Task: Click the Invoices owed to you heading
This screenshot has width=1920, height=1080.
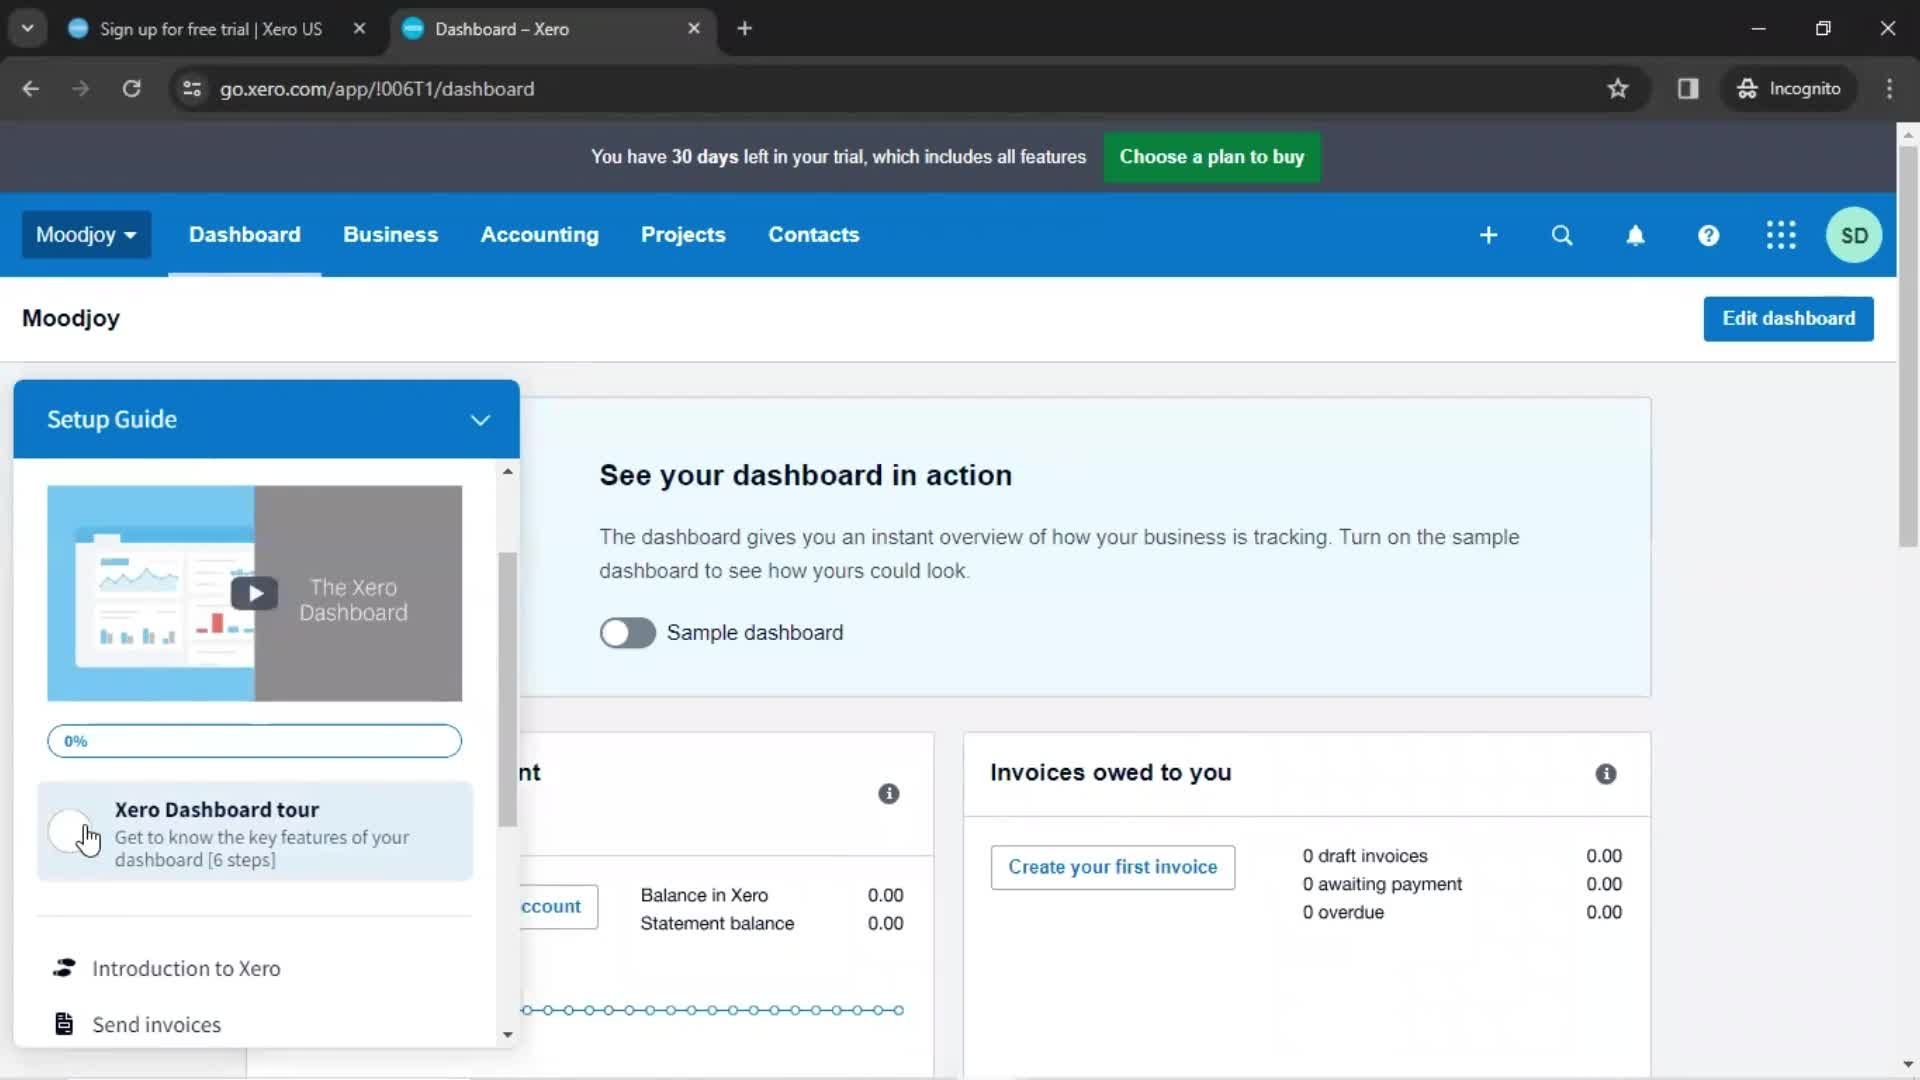Action: 1111,773
